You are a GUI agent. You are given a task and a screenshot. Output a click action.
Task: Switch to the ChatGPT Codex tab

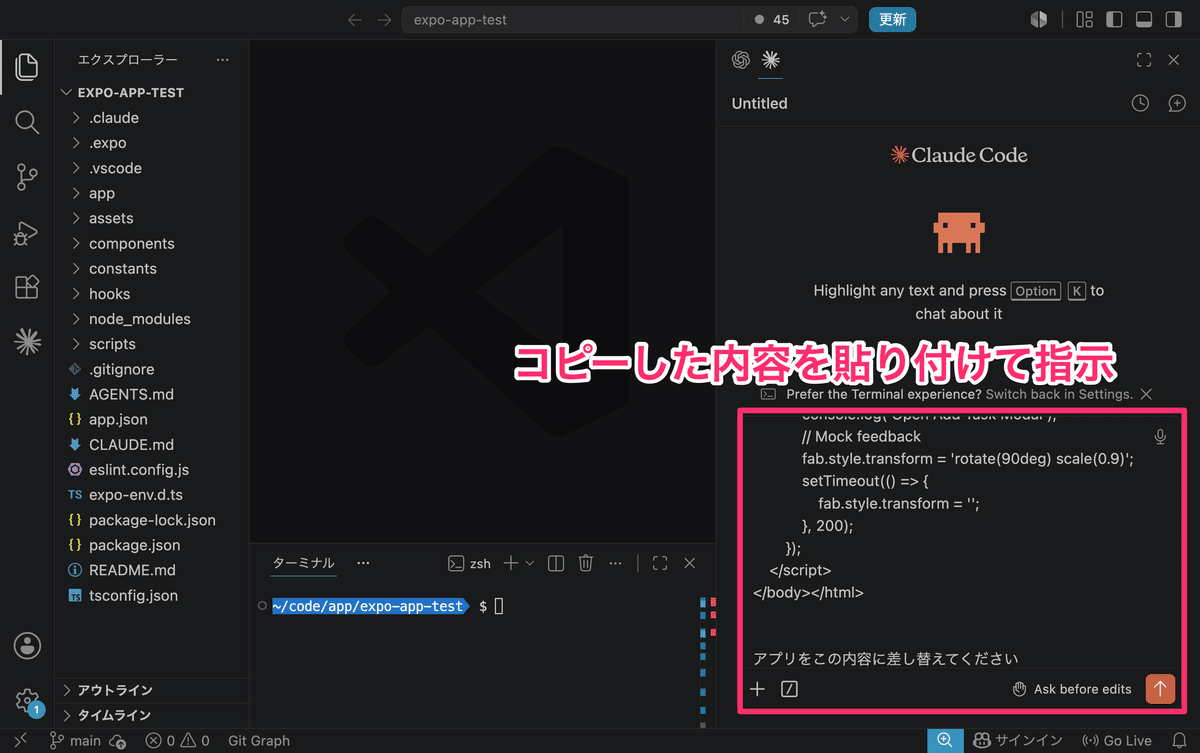pyautogui.click(x=740, y=60)
